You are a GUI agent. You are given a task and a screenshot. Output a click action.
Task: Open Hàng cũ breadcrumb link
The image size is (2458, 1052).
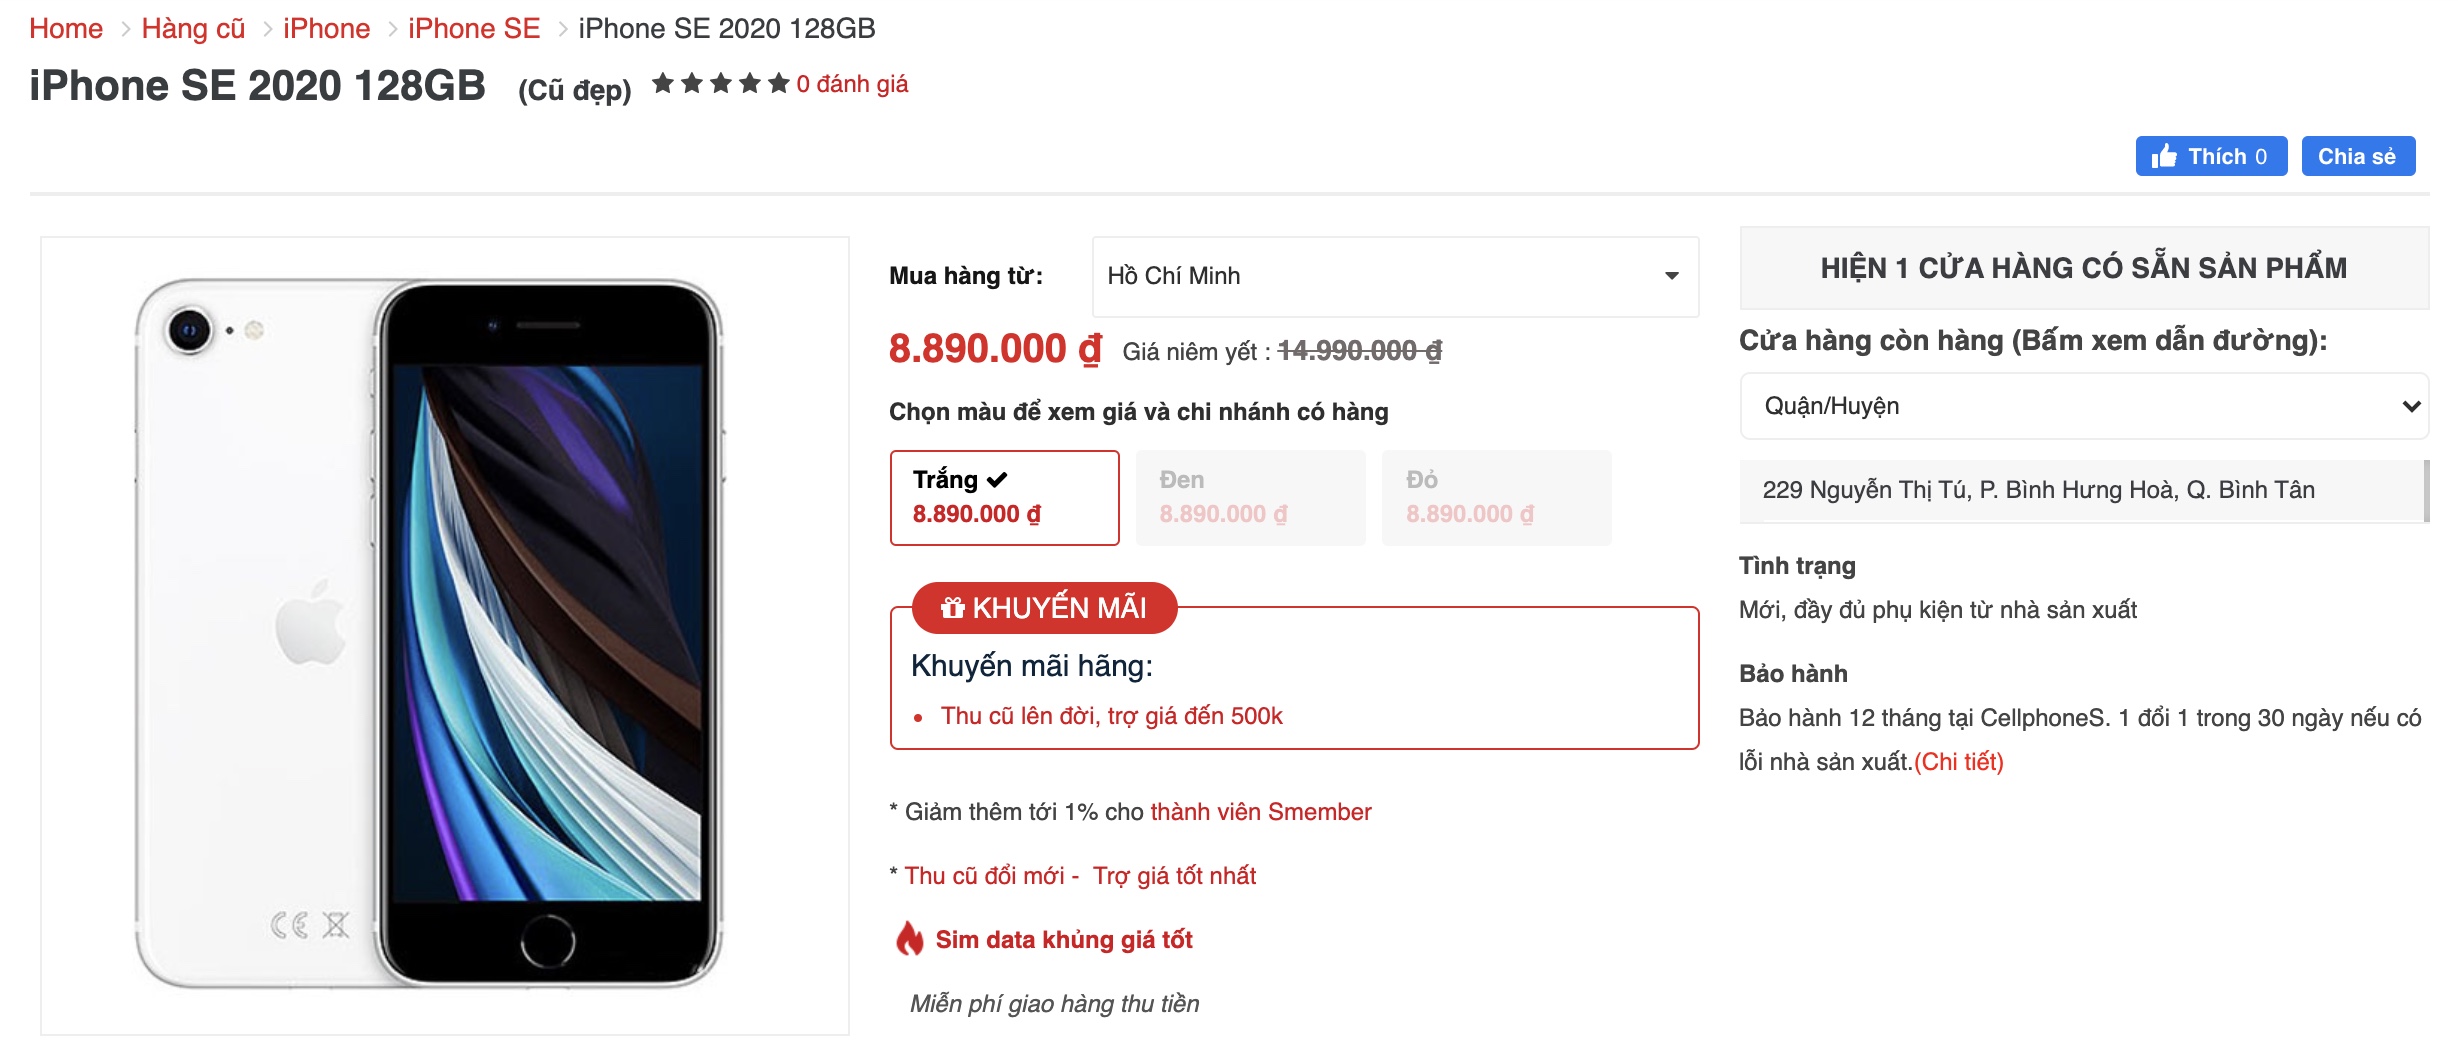(x=193, y=28)
